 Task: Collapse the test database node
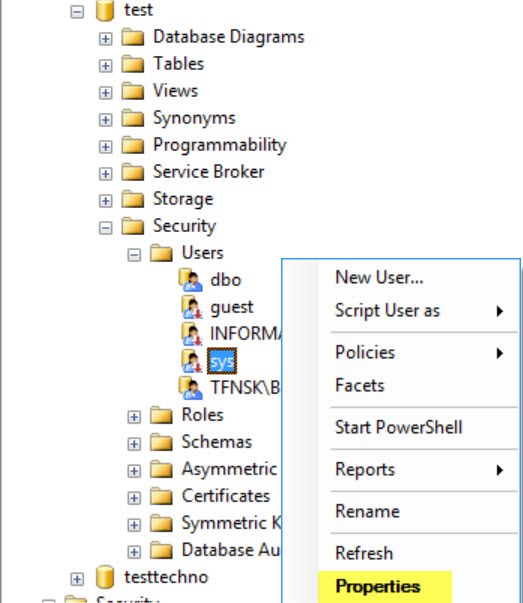(x=77, y=12)
